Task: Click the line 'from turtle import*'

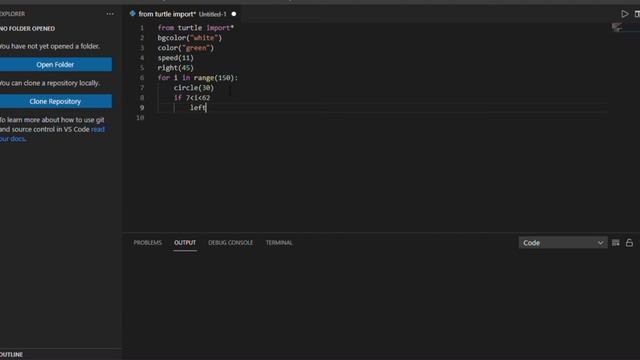Action: point(196,28)
